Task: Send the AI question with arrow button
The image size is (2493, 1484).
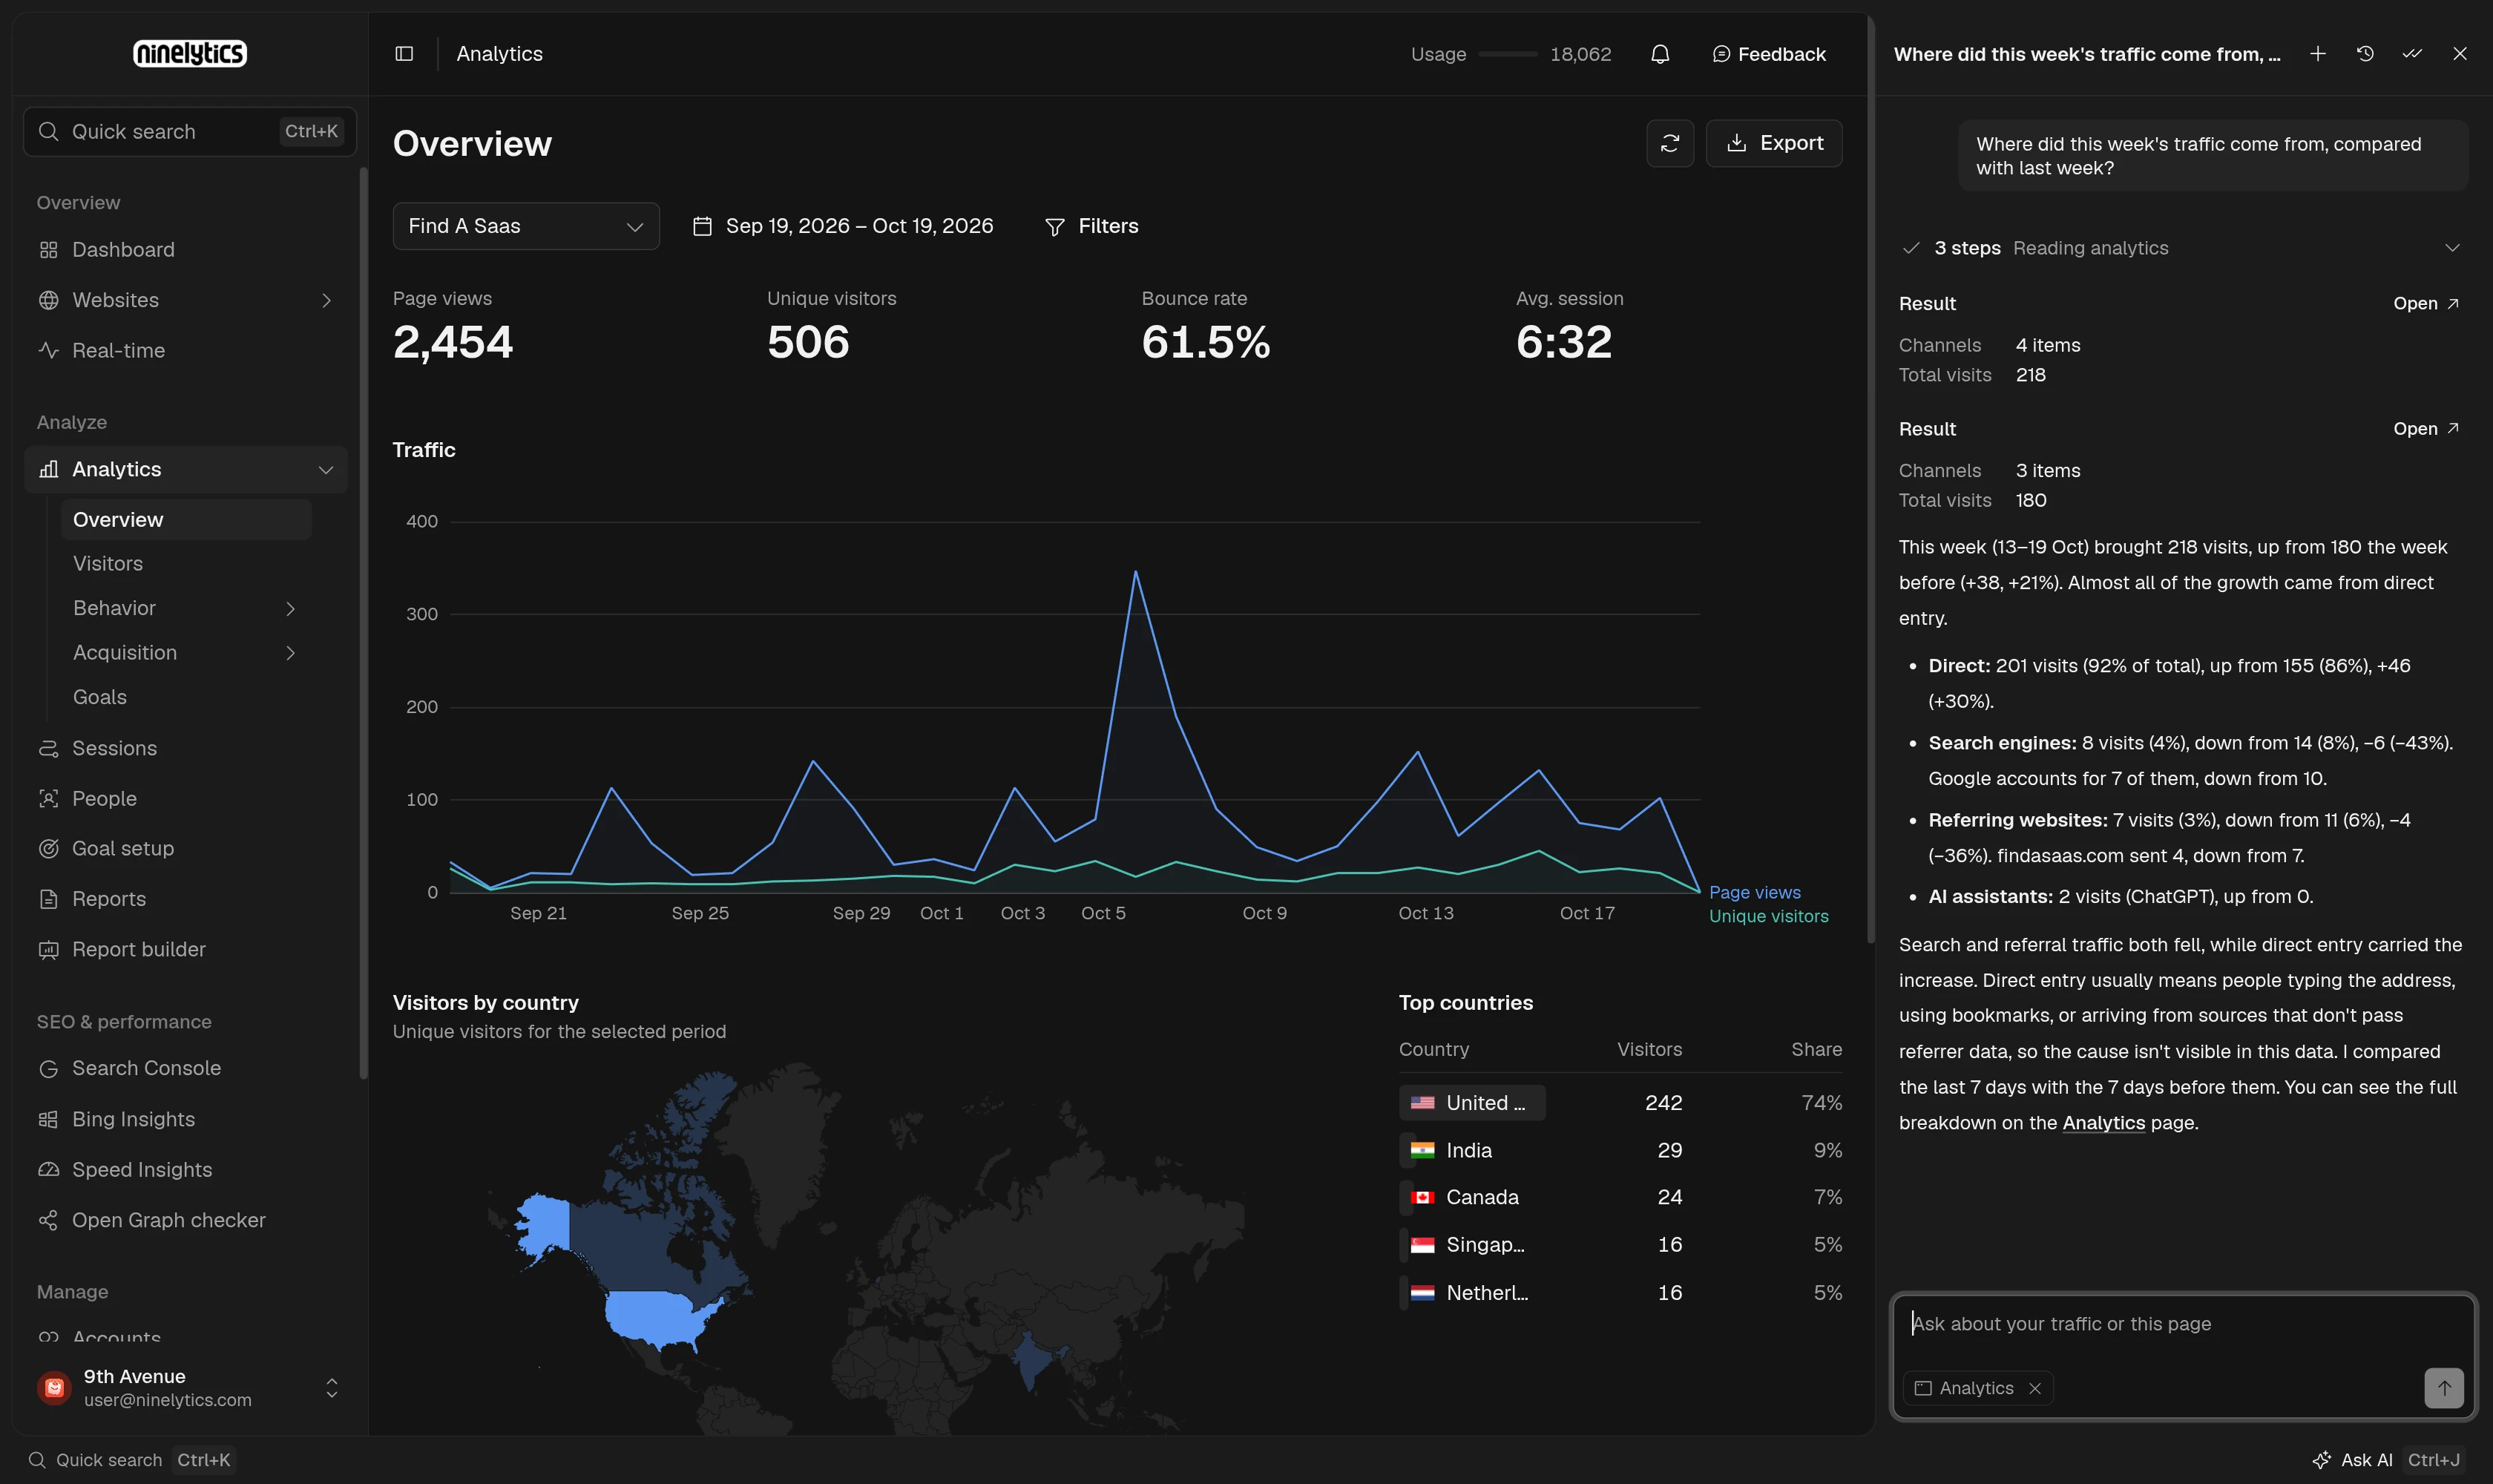Action: click(x=2444, y=1388)
